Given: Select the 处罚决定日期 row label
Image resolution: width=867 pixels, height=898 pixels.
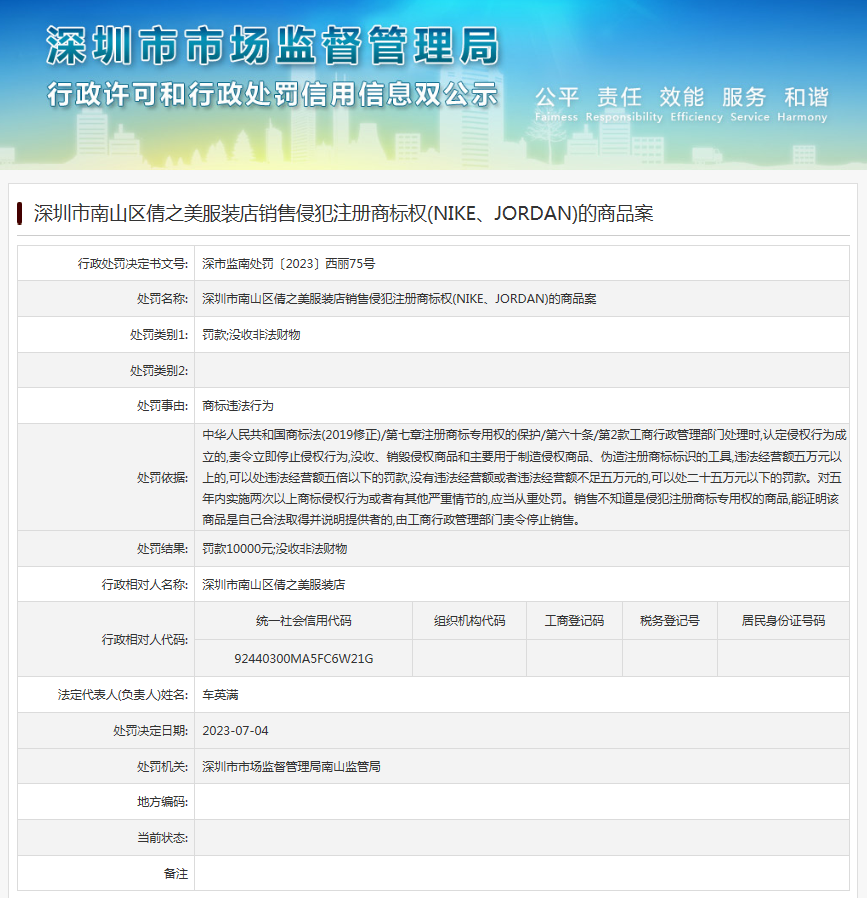Looking at the screenshot, I should pos(151,731).
